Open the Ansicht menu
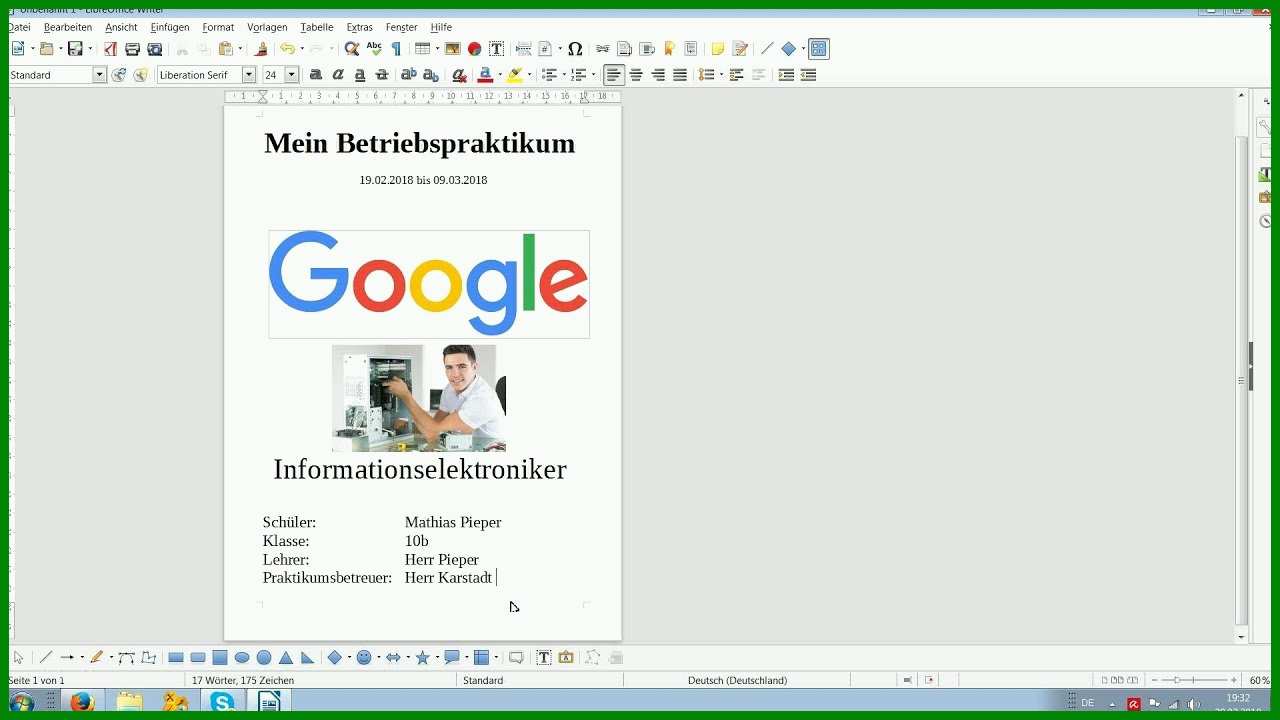 pyautogui.click(x=121, y=27)
